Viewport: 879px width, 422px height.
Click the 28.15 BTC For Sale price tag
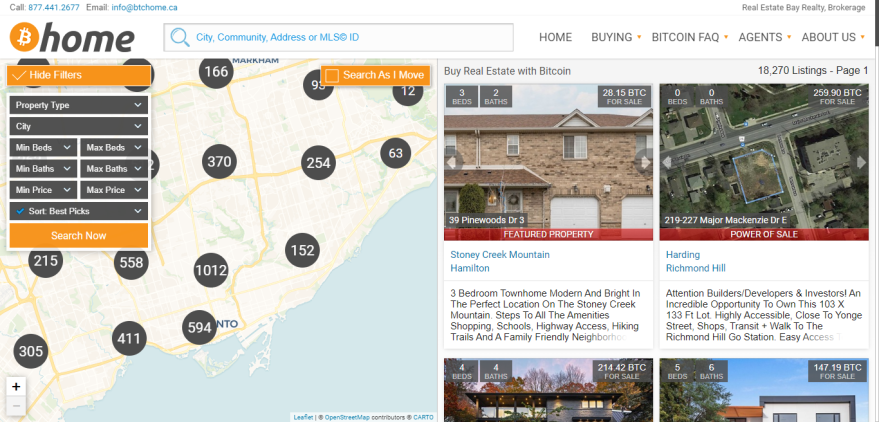tap(624, 96)
